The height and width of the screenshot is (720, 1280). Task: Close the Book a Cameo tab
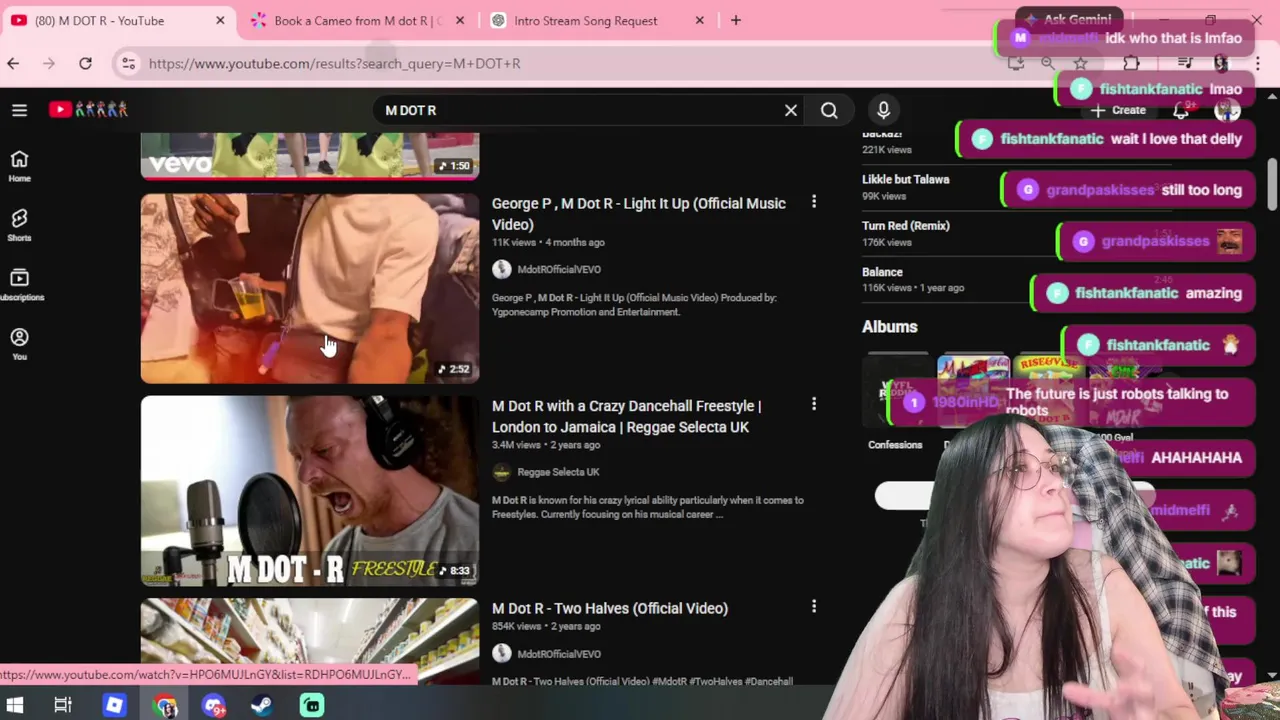tap(460, 20)
